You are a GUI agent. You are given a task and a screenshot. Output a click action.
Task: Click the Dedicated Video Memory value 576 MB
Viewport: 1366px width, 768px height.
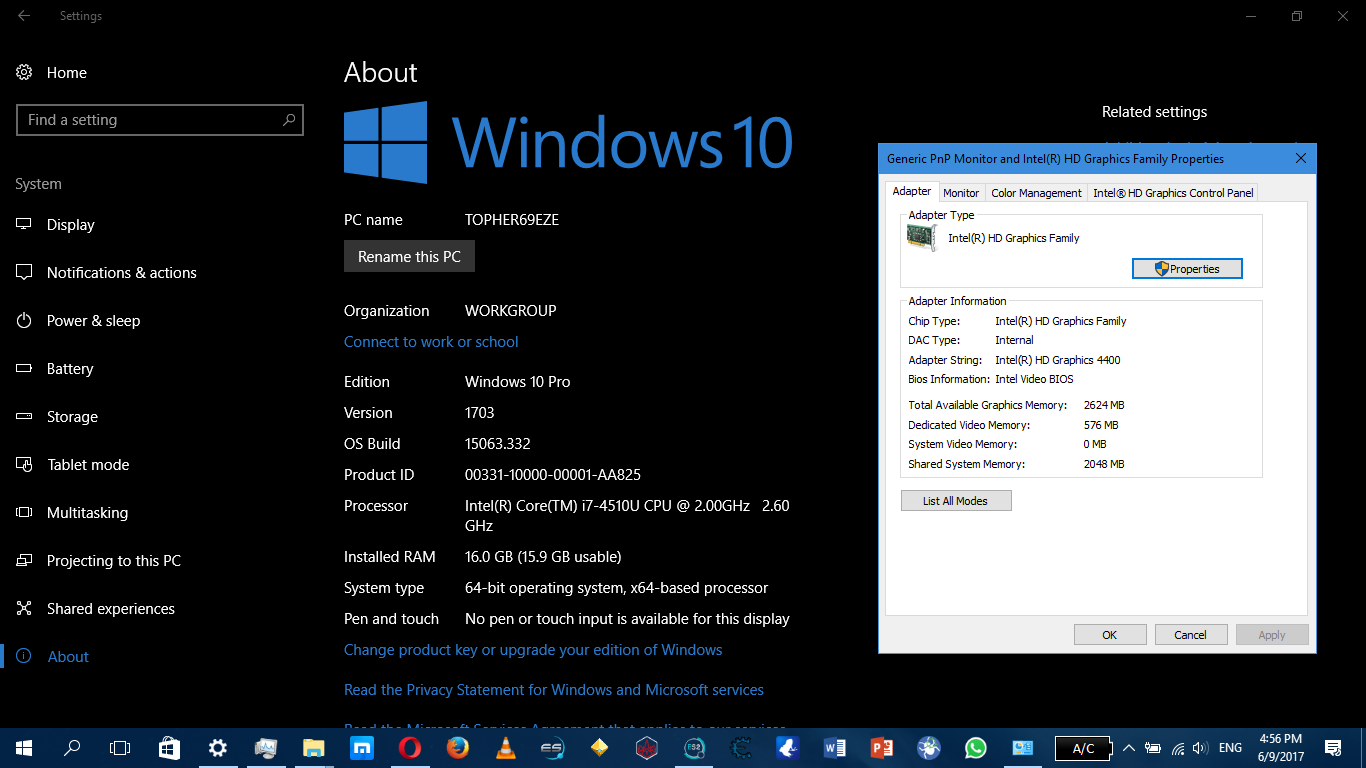[1101, 425]
